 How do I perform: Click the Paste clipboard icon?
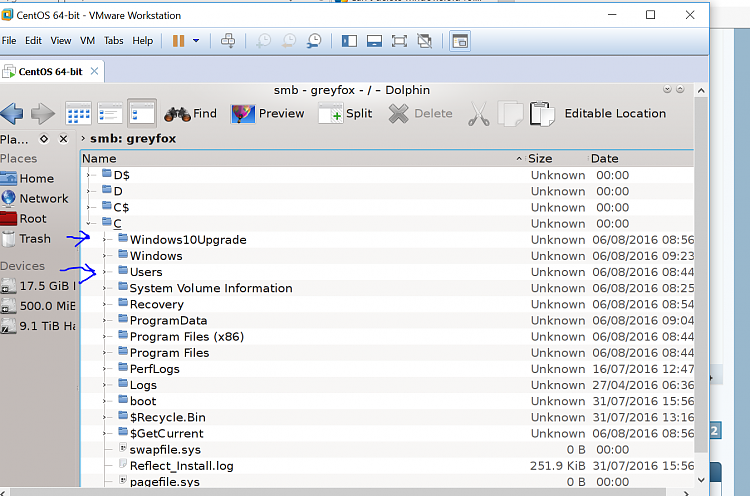tap(542, 114)
